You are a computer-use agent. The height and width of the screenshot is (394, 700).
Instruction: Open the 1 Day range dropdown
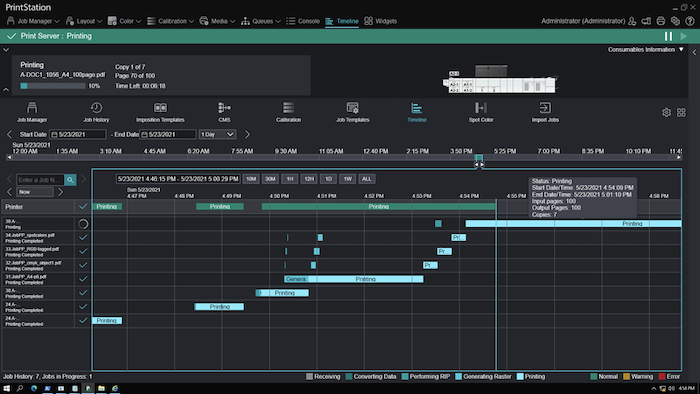217,134
